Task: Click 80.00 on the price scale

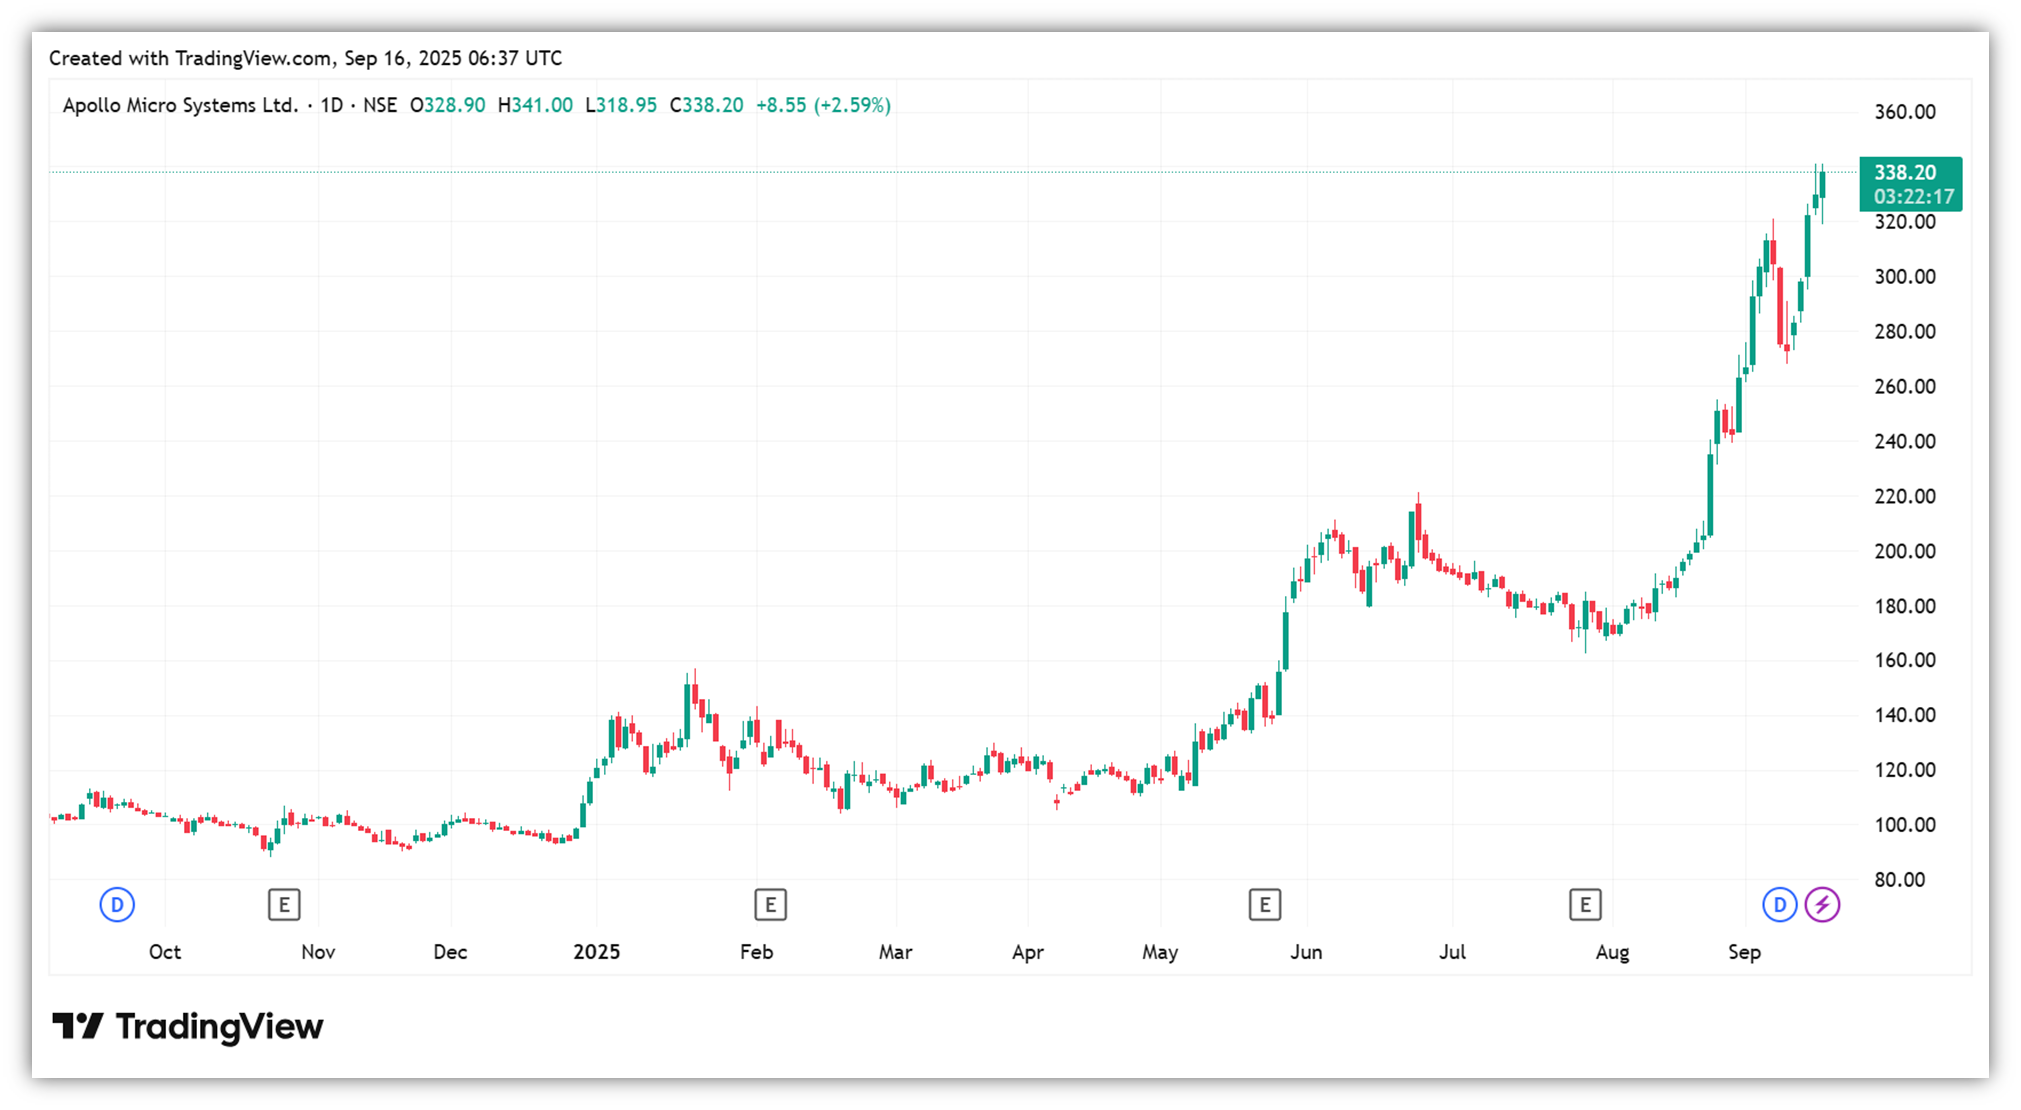Action: (x=1899, y=880)
